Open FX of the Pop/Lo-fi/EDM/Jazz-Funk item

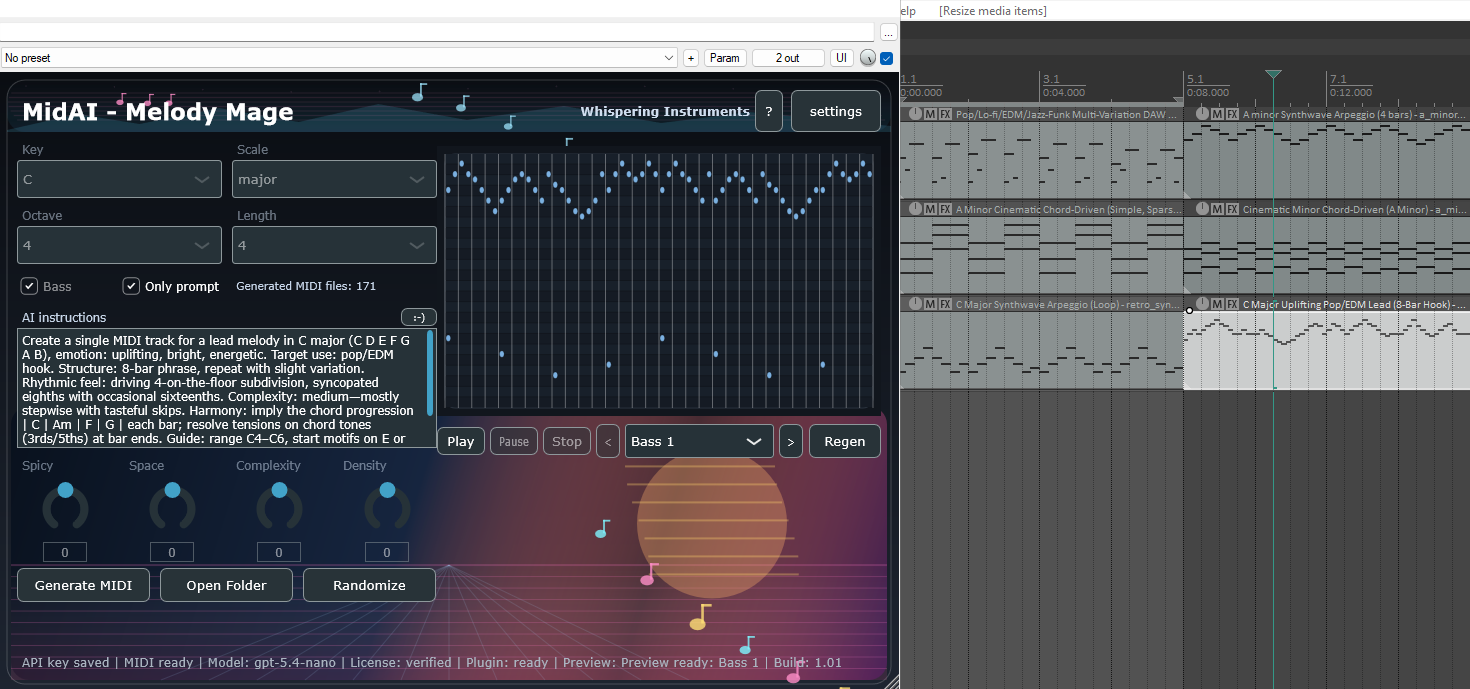click(945, 115)
